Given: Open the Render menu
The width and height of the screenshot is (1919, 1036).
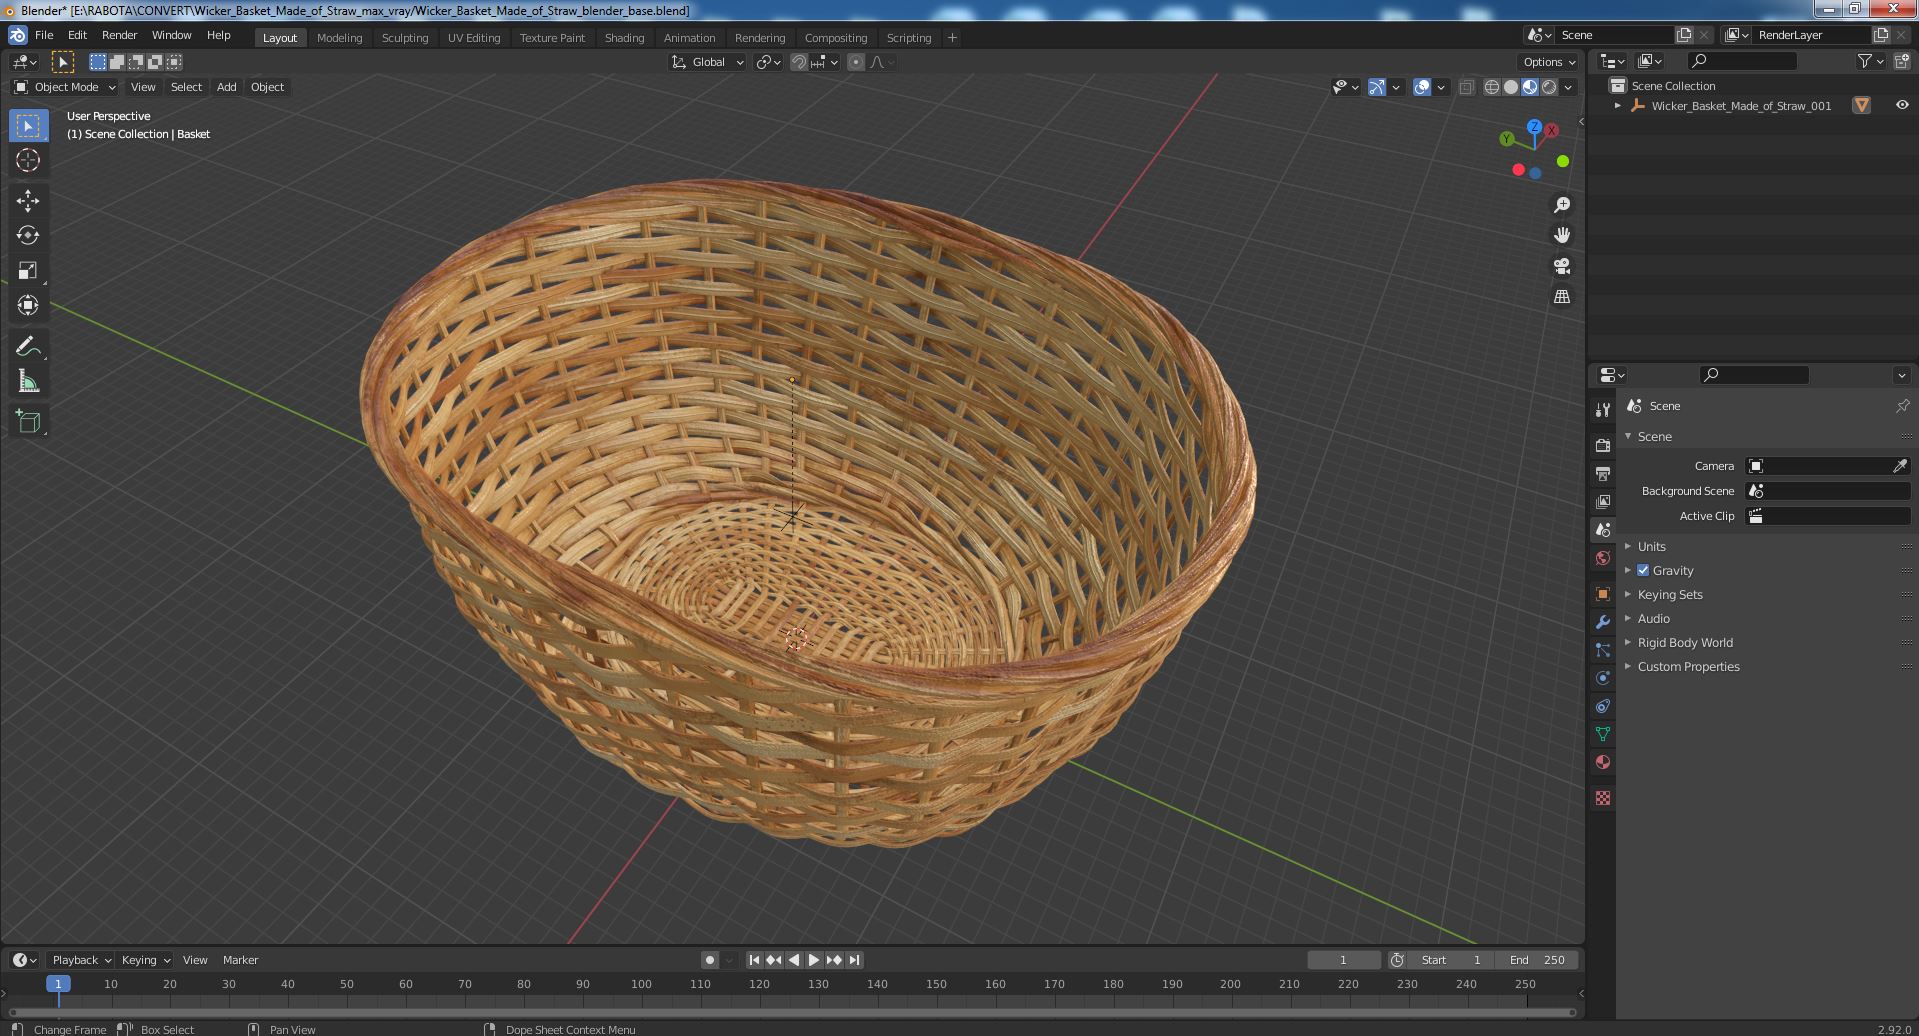Looking at the screenshot, I should pos(119,35).
